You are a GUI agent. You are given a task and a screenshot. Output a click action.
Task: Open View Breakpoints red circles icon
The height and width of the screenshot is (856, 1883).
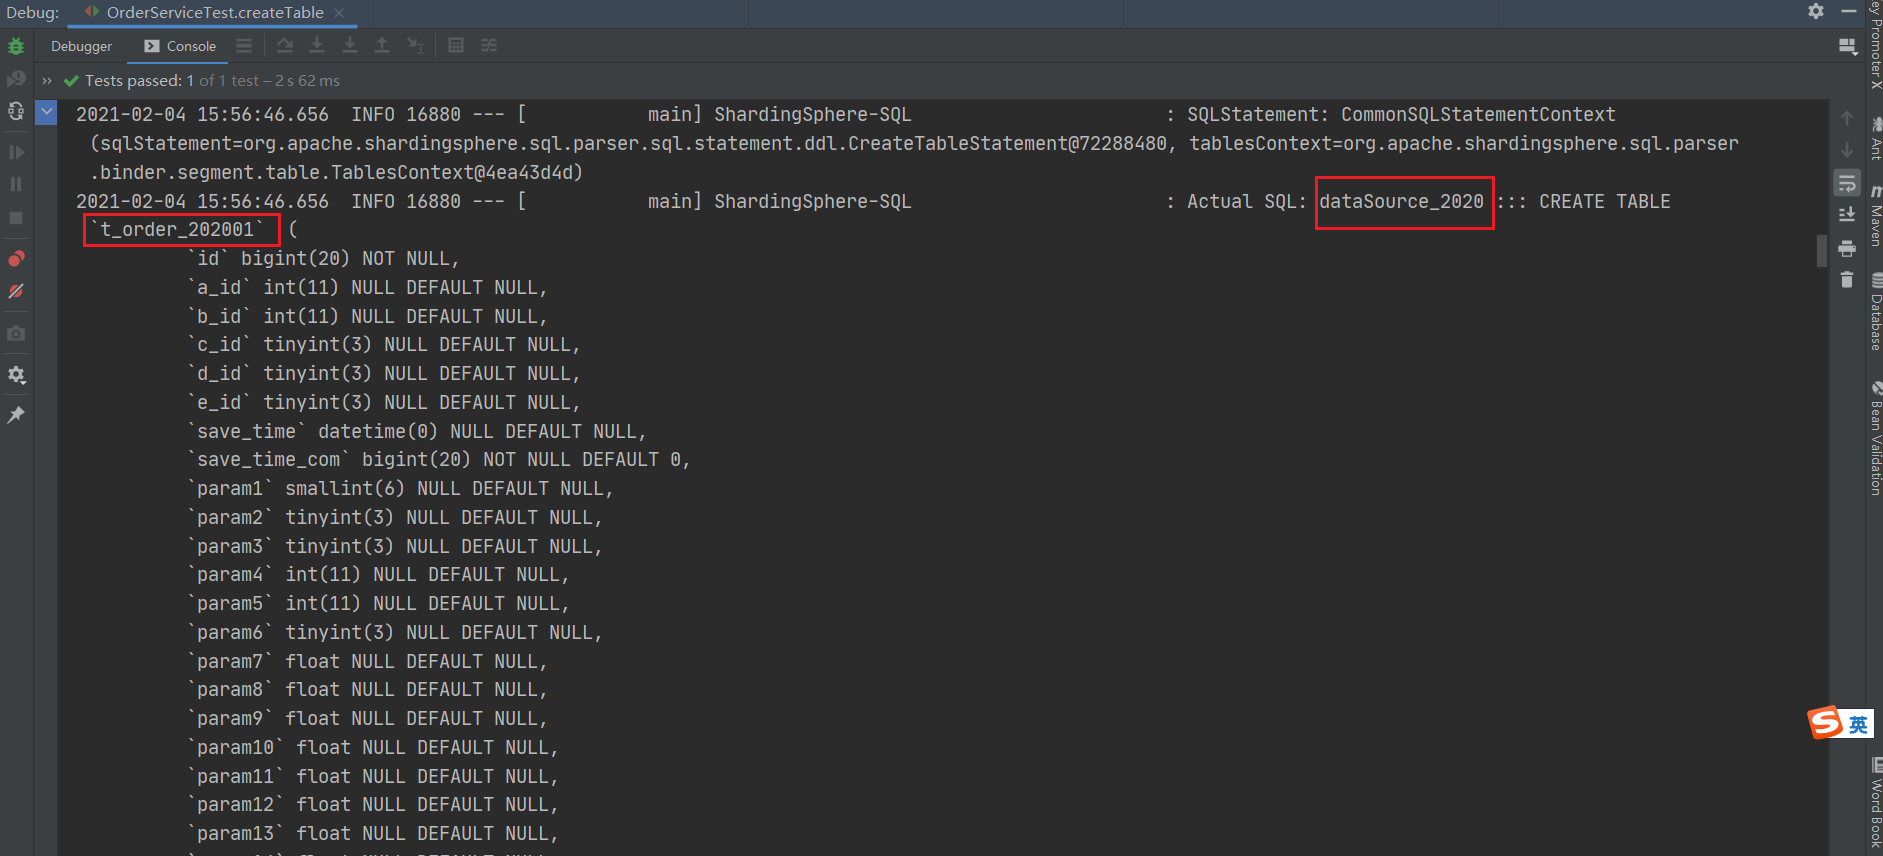click(x=16, y=259)
